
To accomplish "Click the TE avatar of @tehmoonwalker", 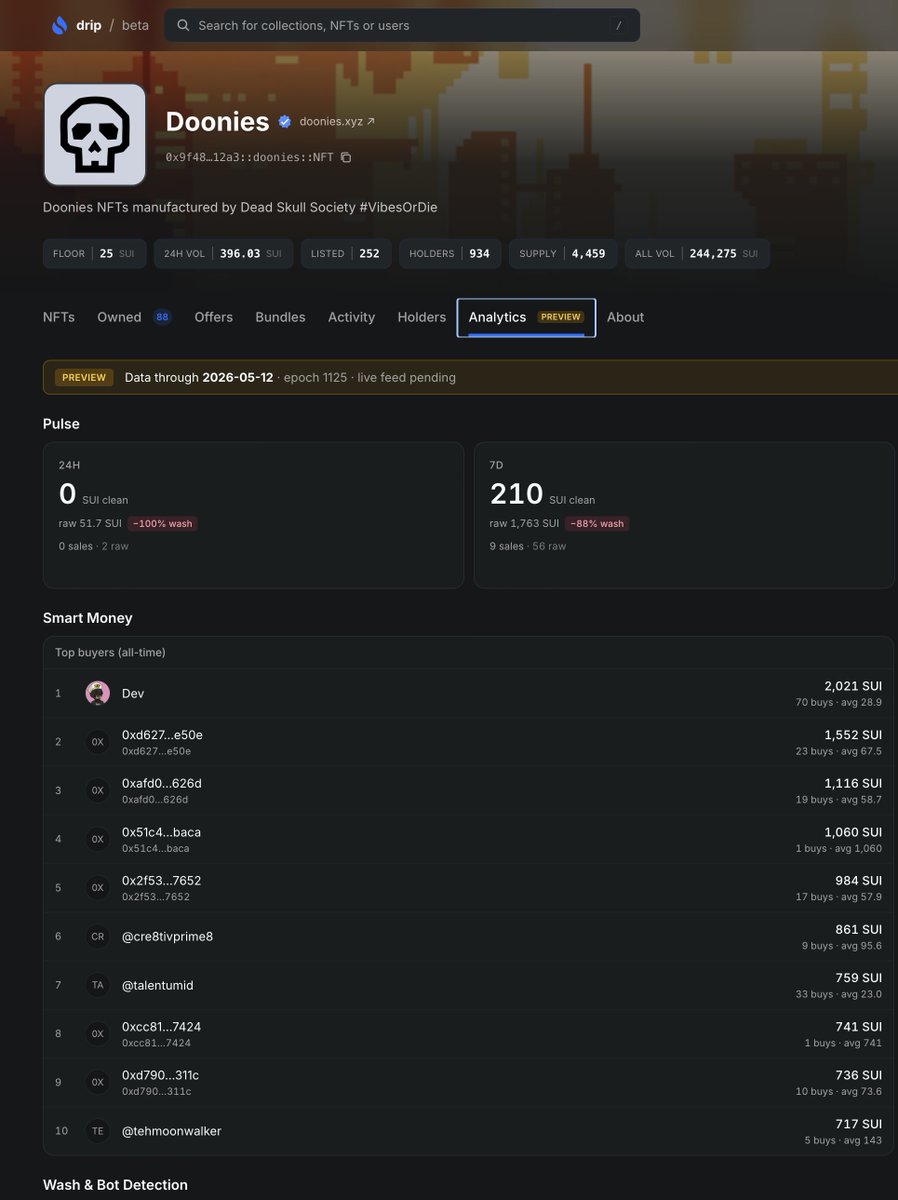I will (x=97, y=1131).
